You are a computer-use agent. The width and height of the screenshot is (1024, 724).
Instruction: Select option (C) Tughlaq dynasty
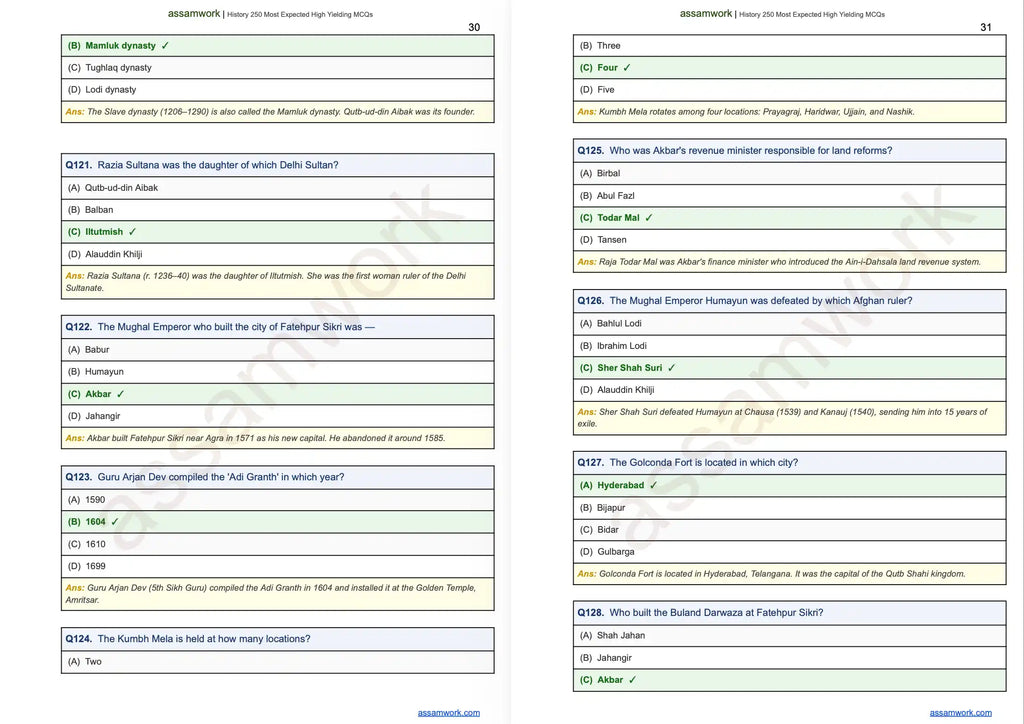pos(278,68)
